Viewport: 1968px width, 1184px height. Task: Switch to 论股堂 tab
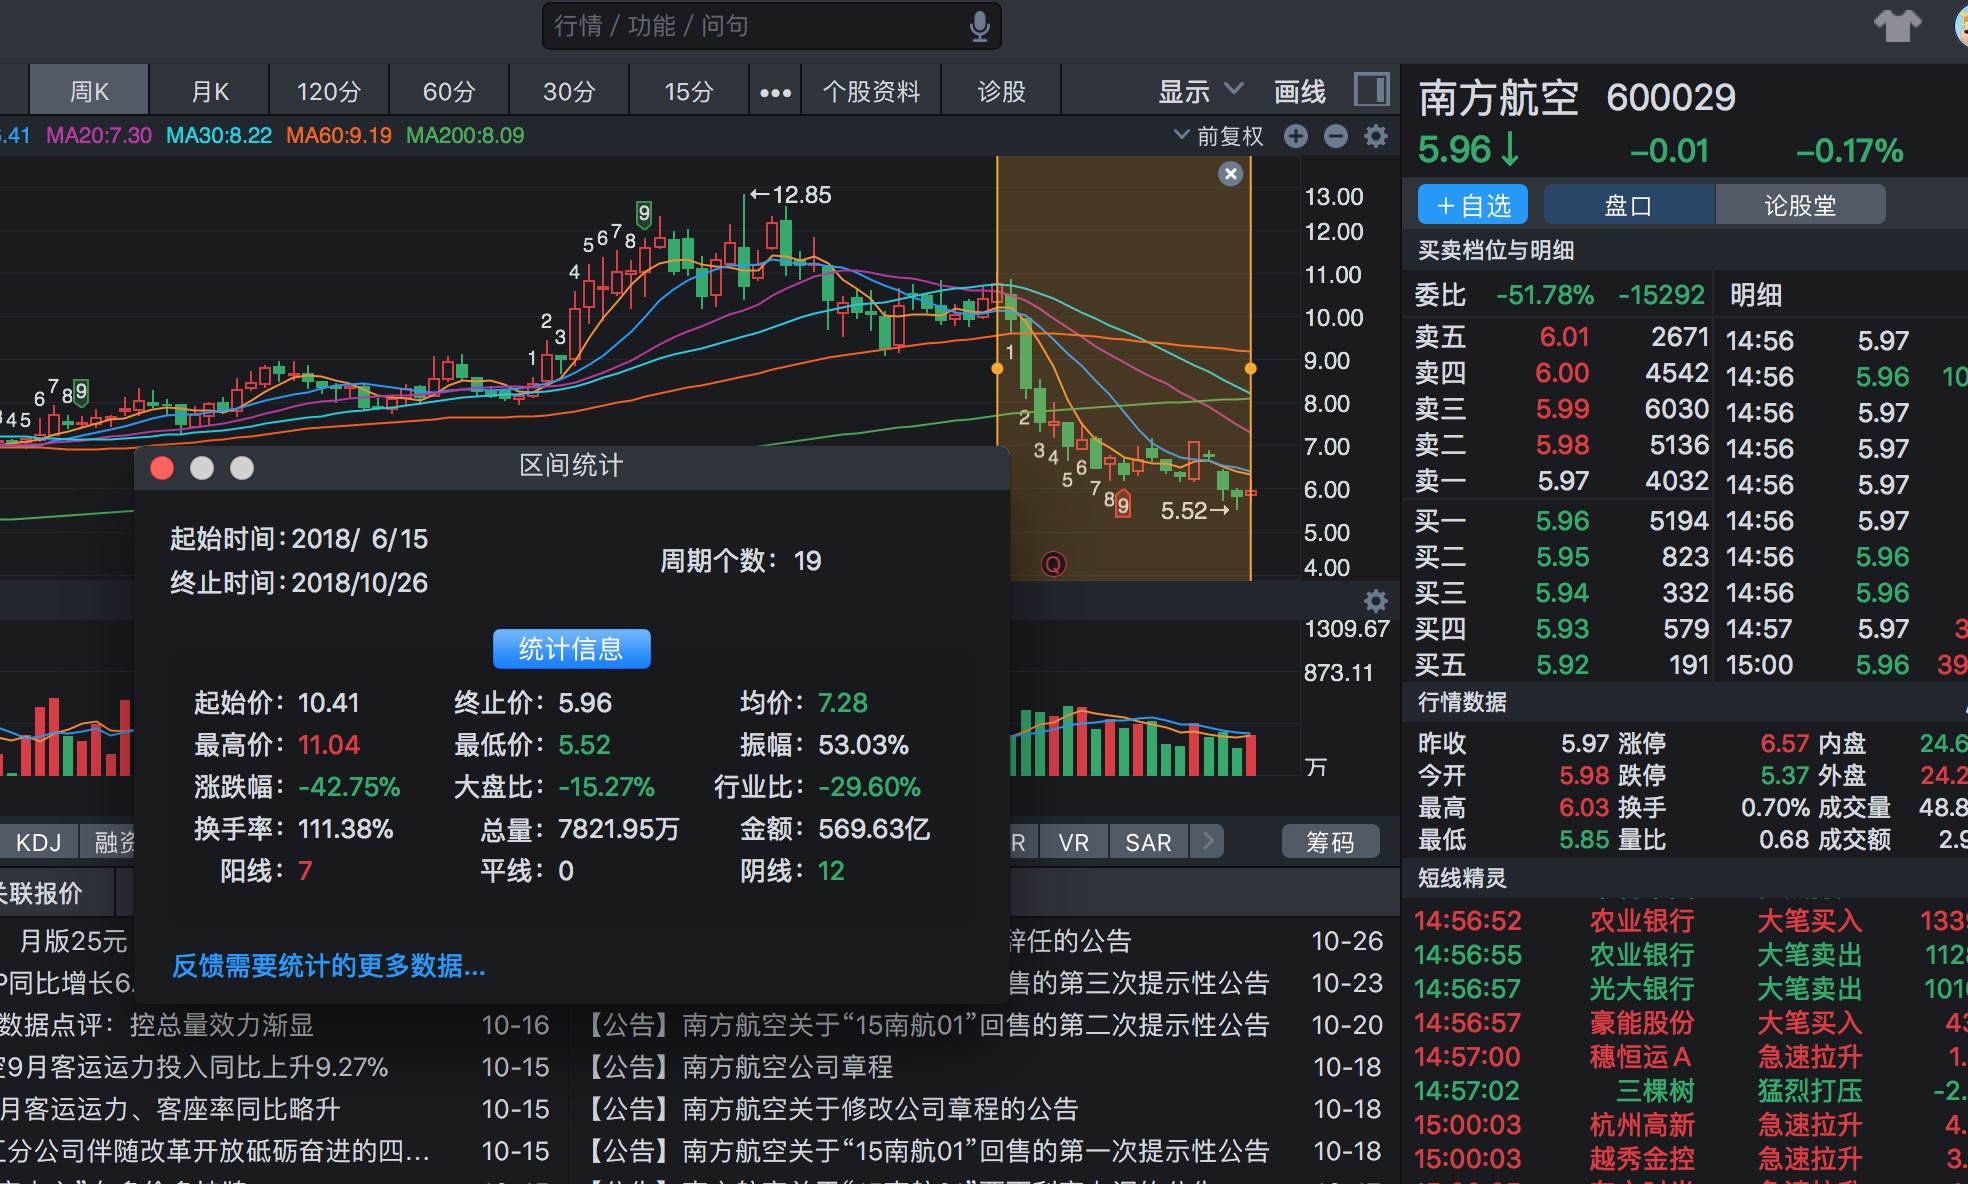[1800, 205]
